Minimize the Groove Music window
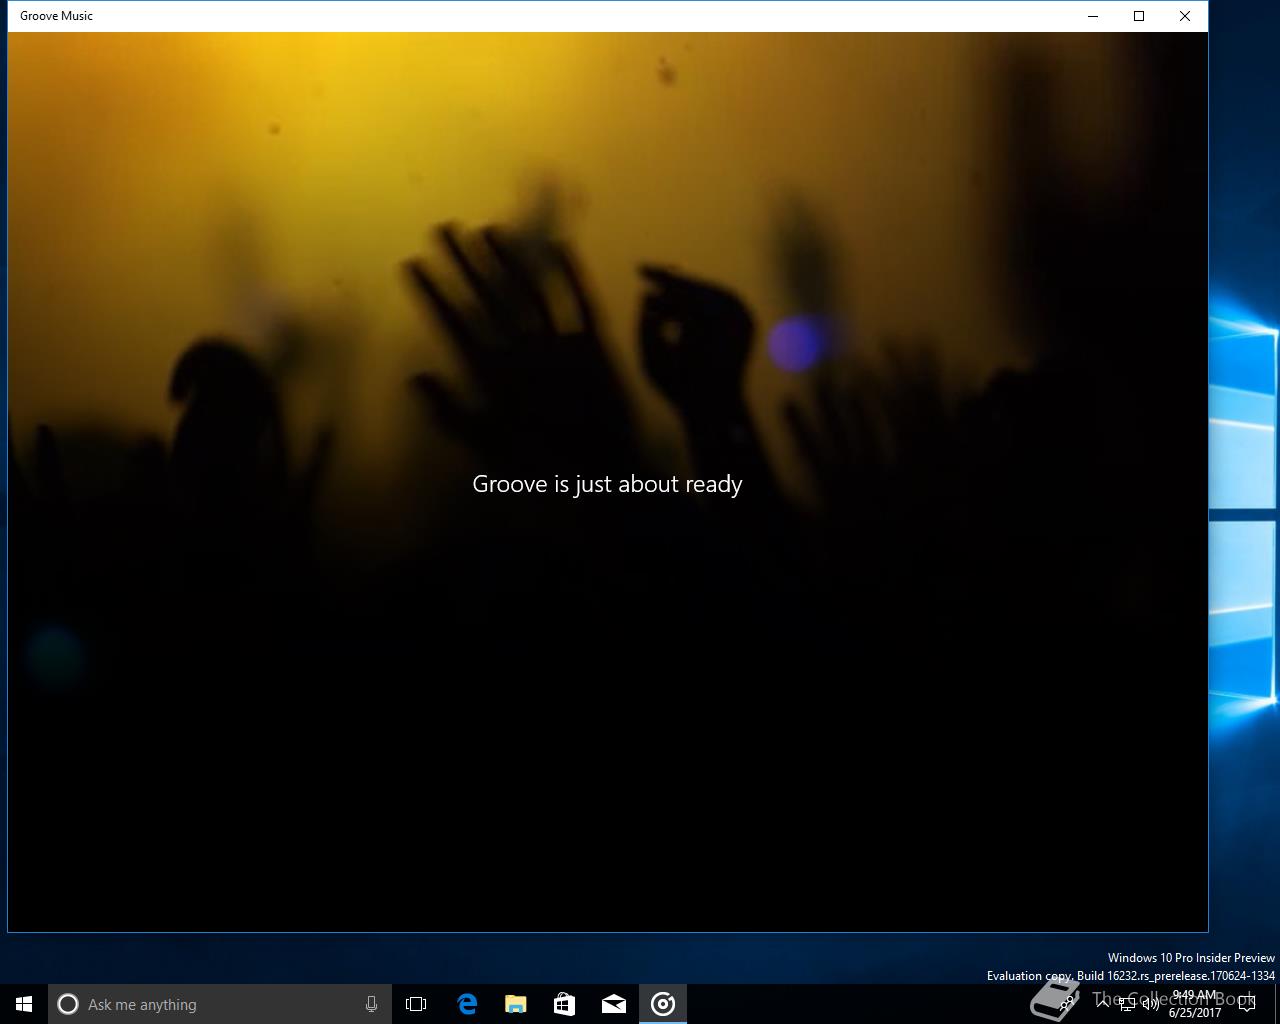 pyautogui.click(x=1093, y=16)
